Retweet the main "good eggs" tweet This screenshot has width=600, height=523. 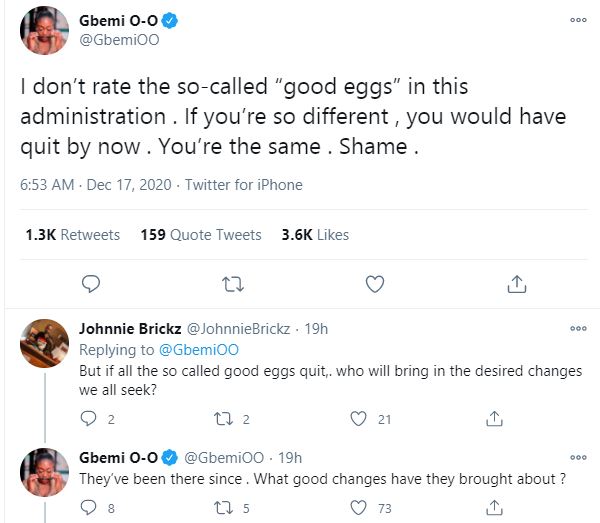(232, 284)
